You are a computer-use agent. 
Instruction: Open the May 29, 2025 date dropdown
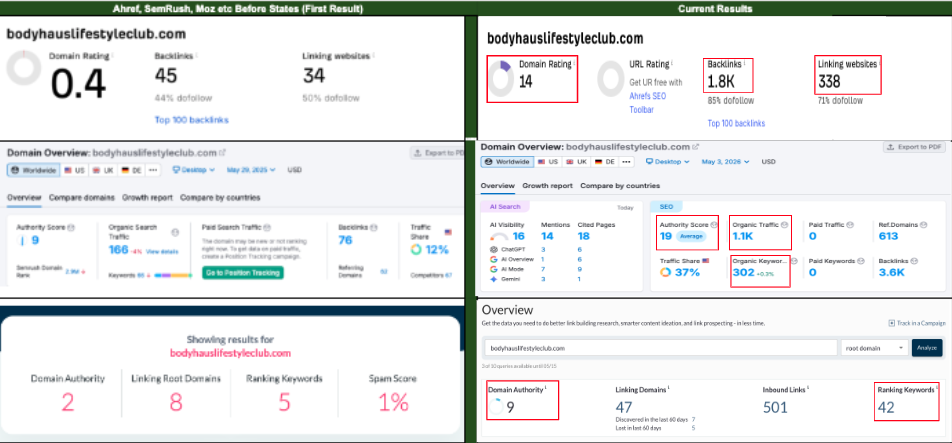tap(251, 171)
